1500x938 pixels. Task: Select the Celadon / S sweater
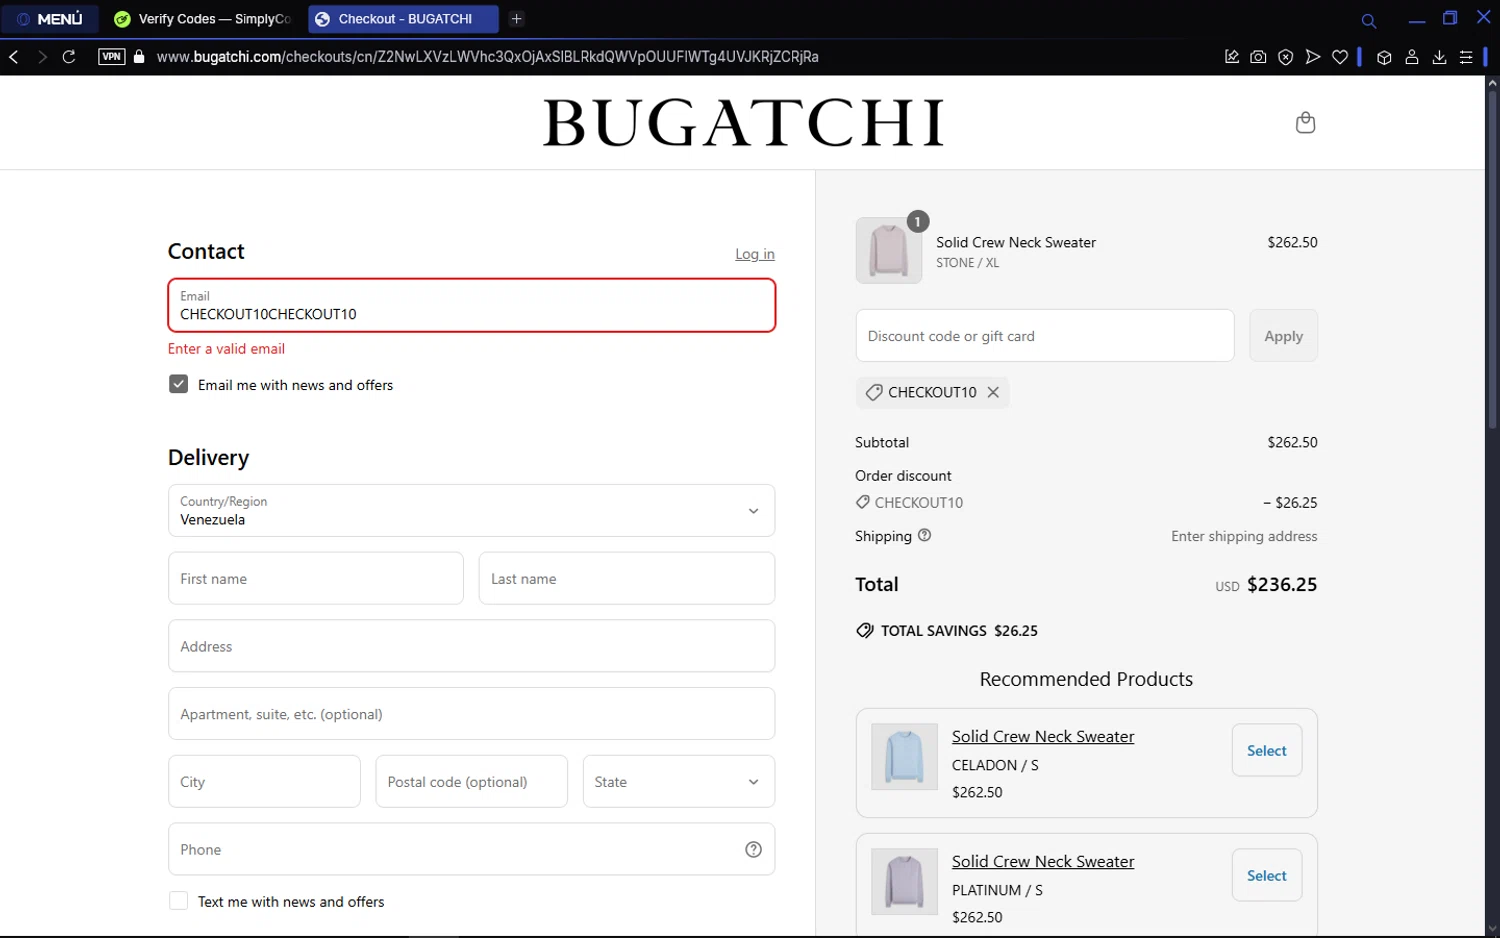(1267, 750)
